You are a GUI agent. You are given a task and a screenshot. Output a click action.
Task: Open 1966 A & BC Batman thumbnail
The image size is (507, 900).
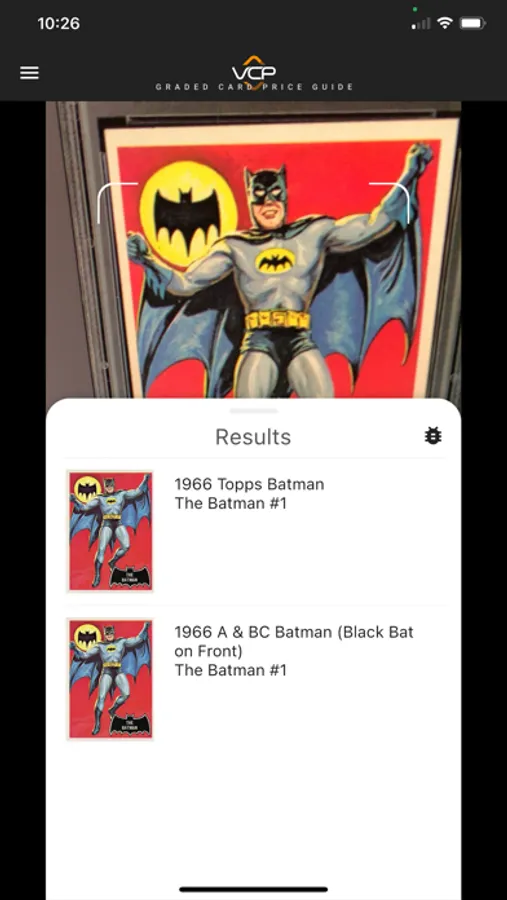coord(110,679)
